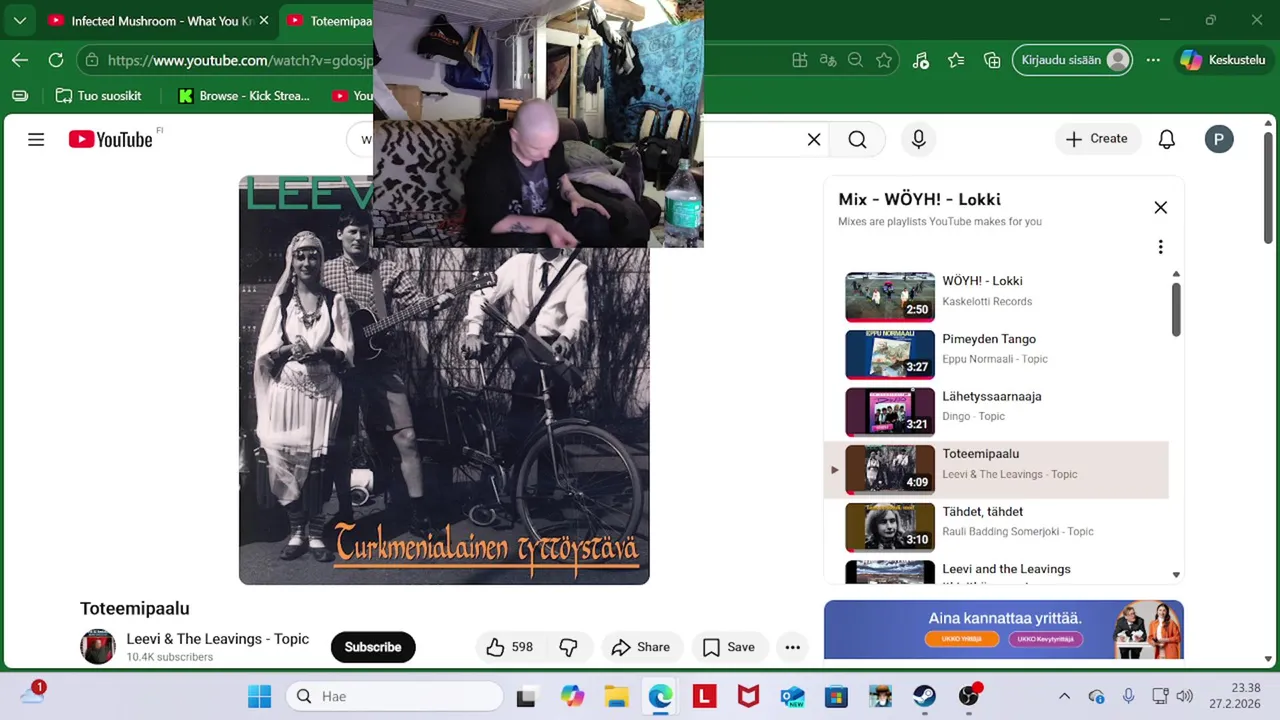The image size is (1280, 720).
Task: Open Steam from the taskbar
Action: coord(924,696)
